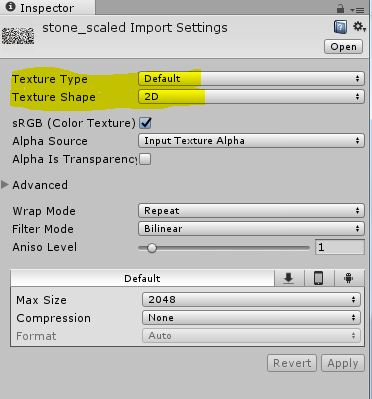The image size is (372, 399).
Task: Select the Android platform override tab
Action: [x=348, y=278]
